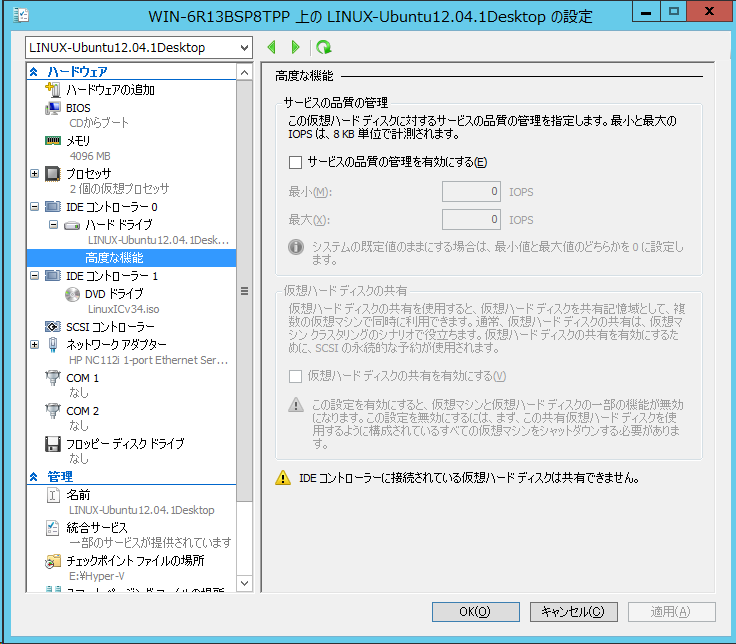Collapse the IDE コントローラー 0 node
Viewport: 736px width, 644px height.
[x=34, y=207]
